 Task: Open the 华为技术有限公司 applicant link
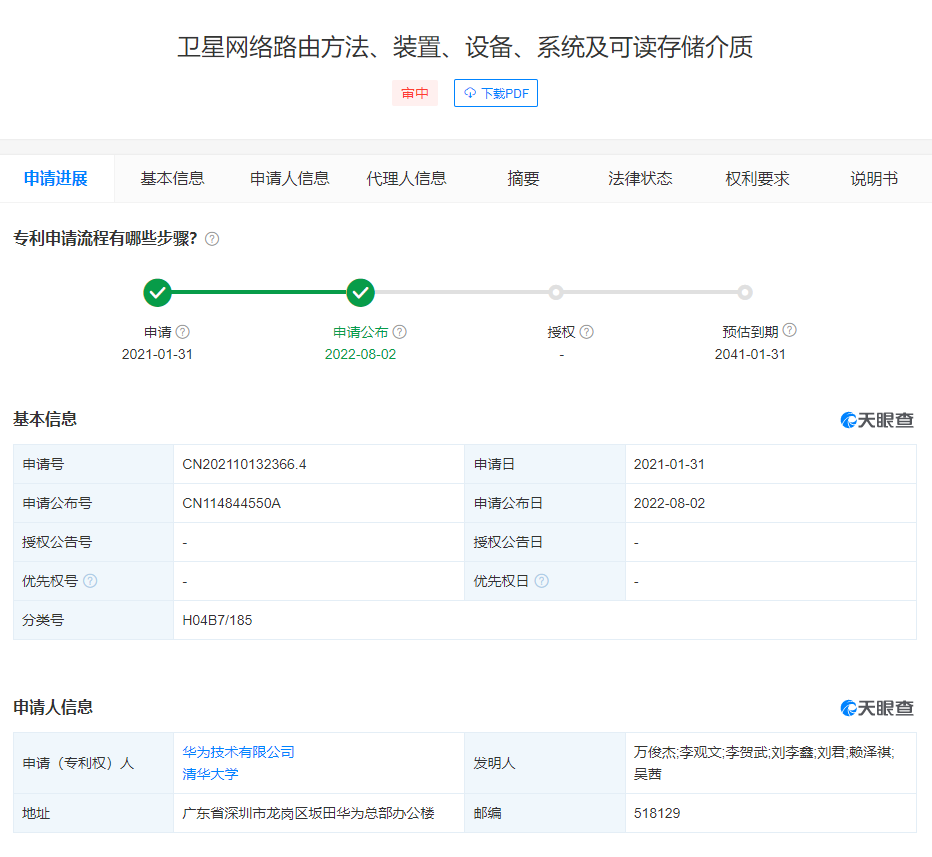coord(238,752)
